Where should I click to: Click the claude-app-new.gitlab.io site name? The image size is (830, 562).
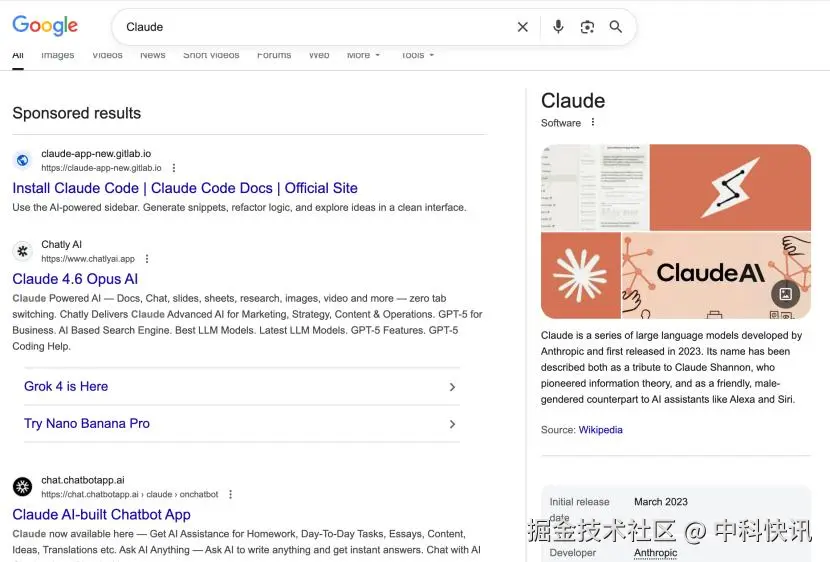[96, 153]
